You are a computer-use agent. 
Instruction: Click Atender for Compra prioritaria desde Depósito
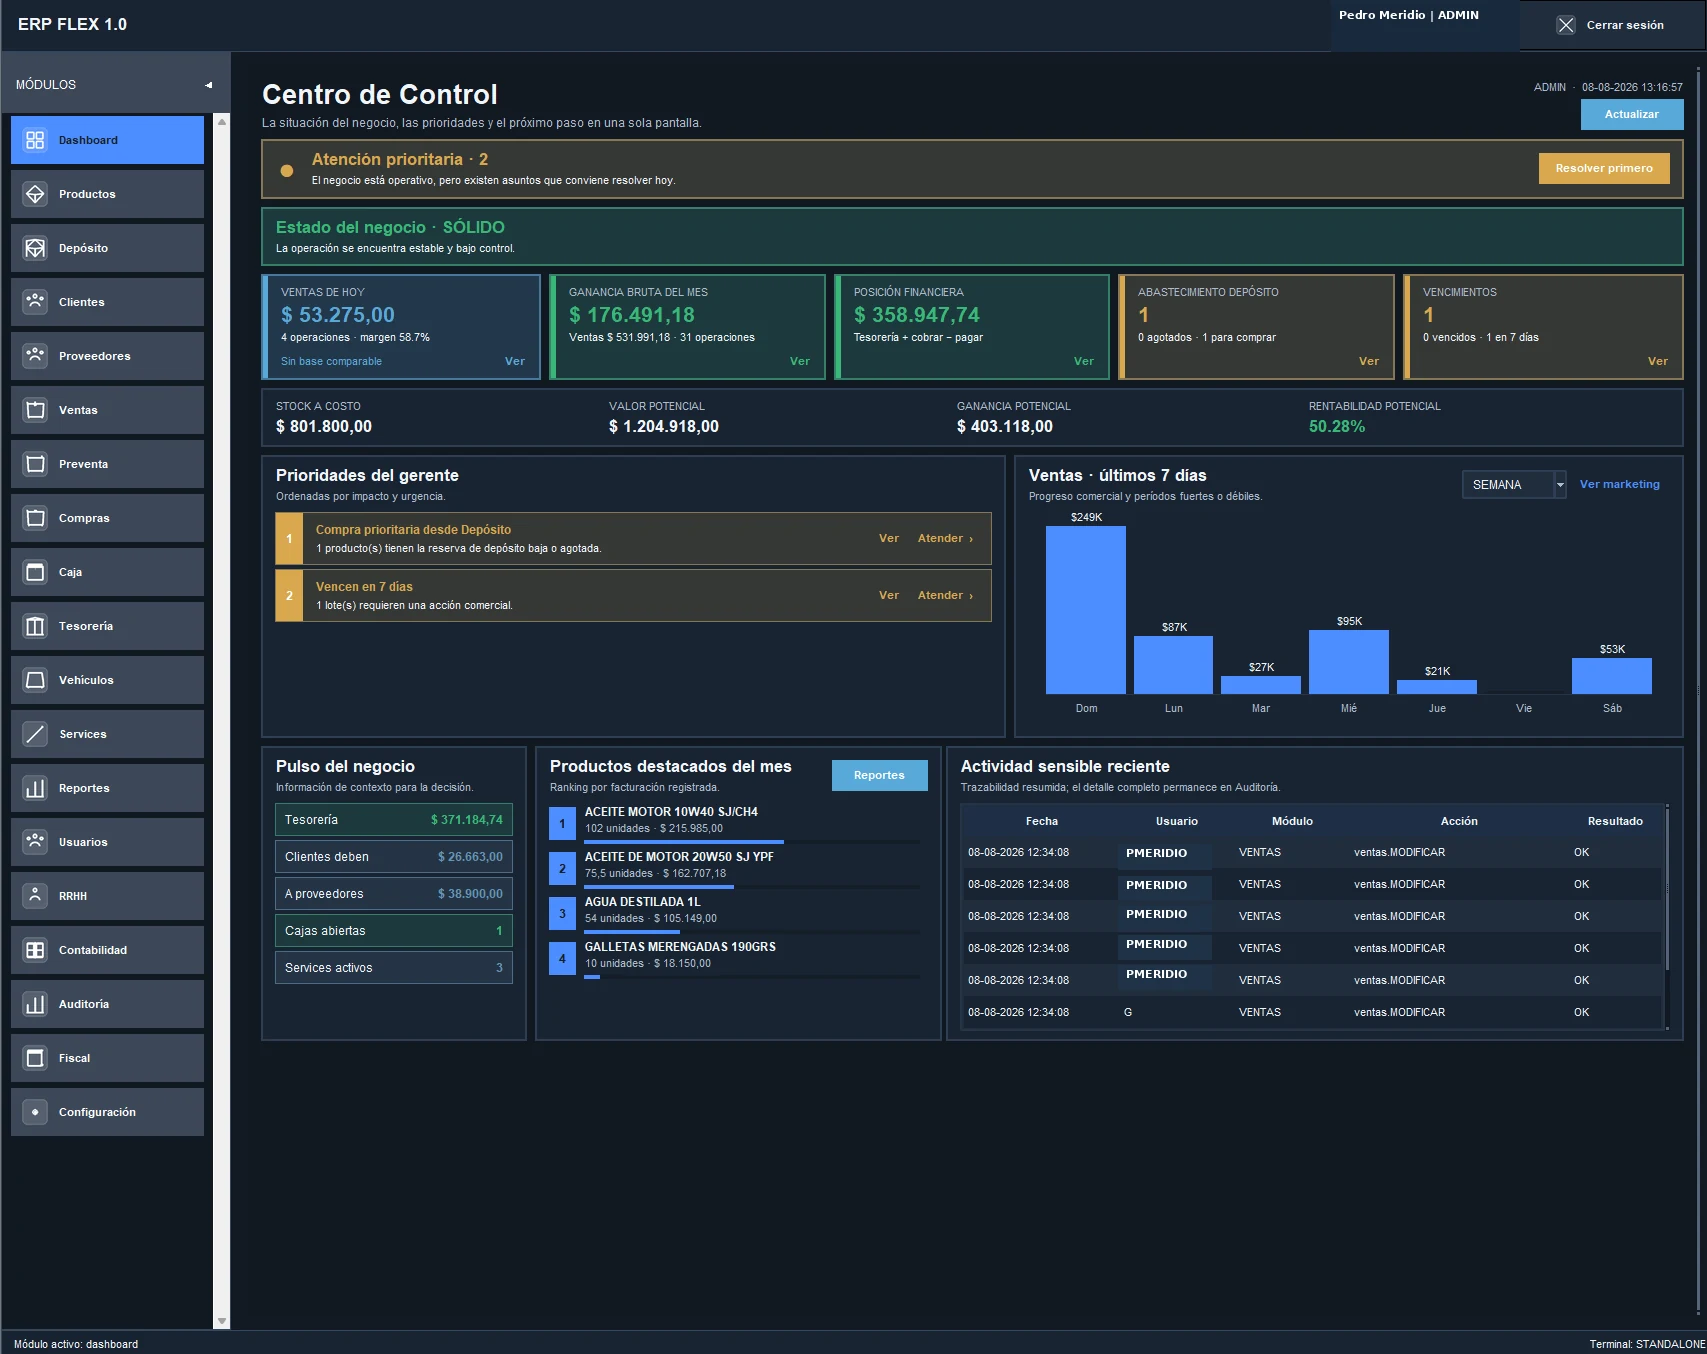(x=945, y=538)
